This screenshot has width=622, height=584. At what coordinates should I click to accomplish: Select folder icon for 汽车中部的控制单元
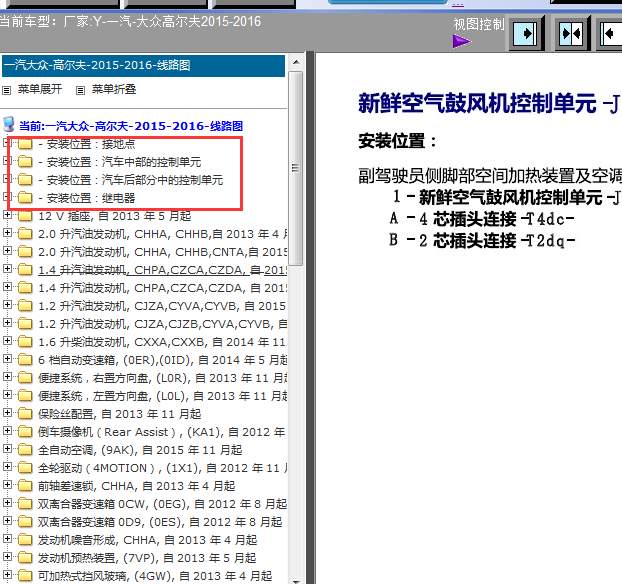click(x=25, y=161)
